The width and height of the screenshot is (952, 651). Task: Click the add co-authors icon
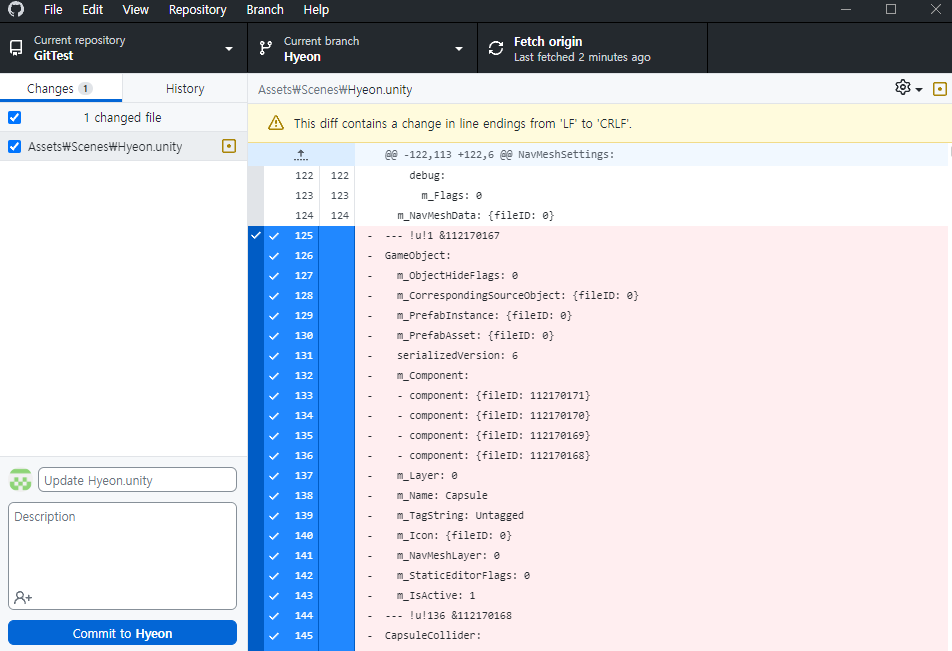[23, 598]
